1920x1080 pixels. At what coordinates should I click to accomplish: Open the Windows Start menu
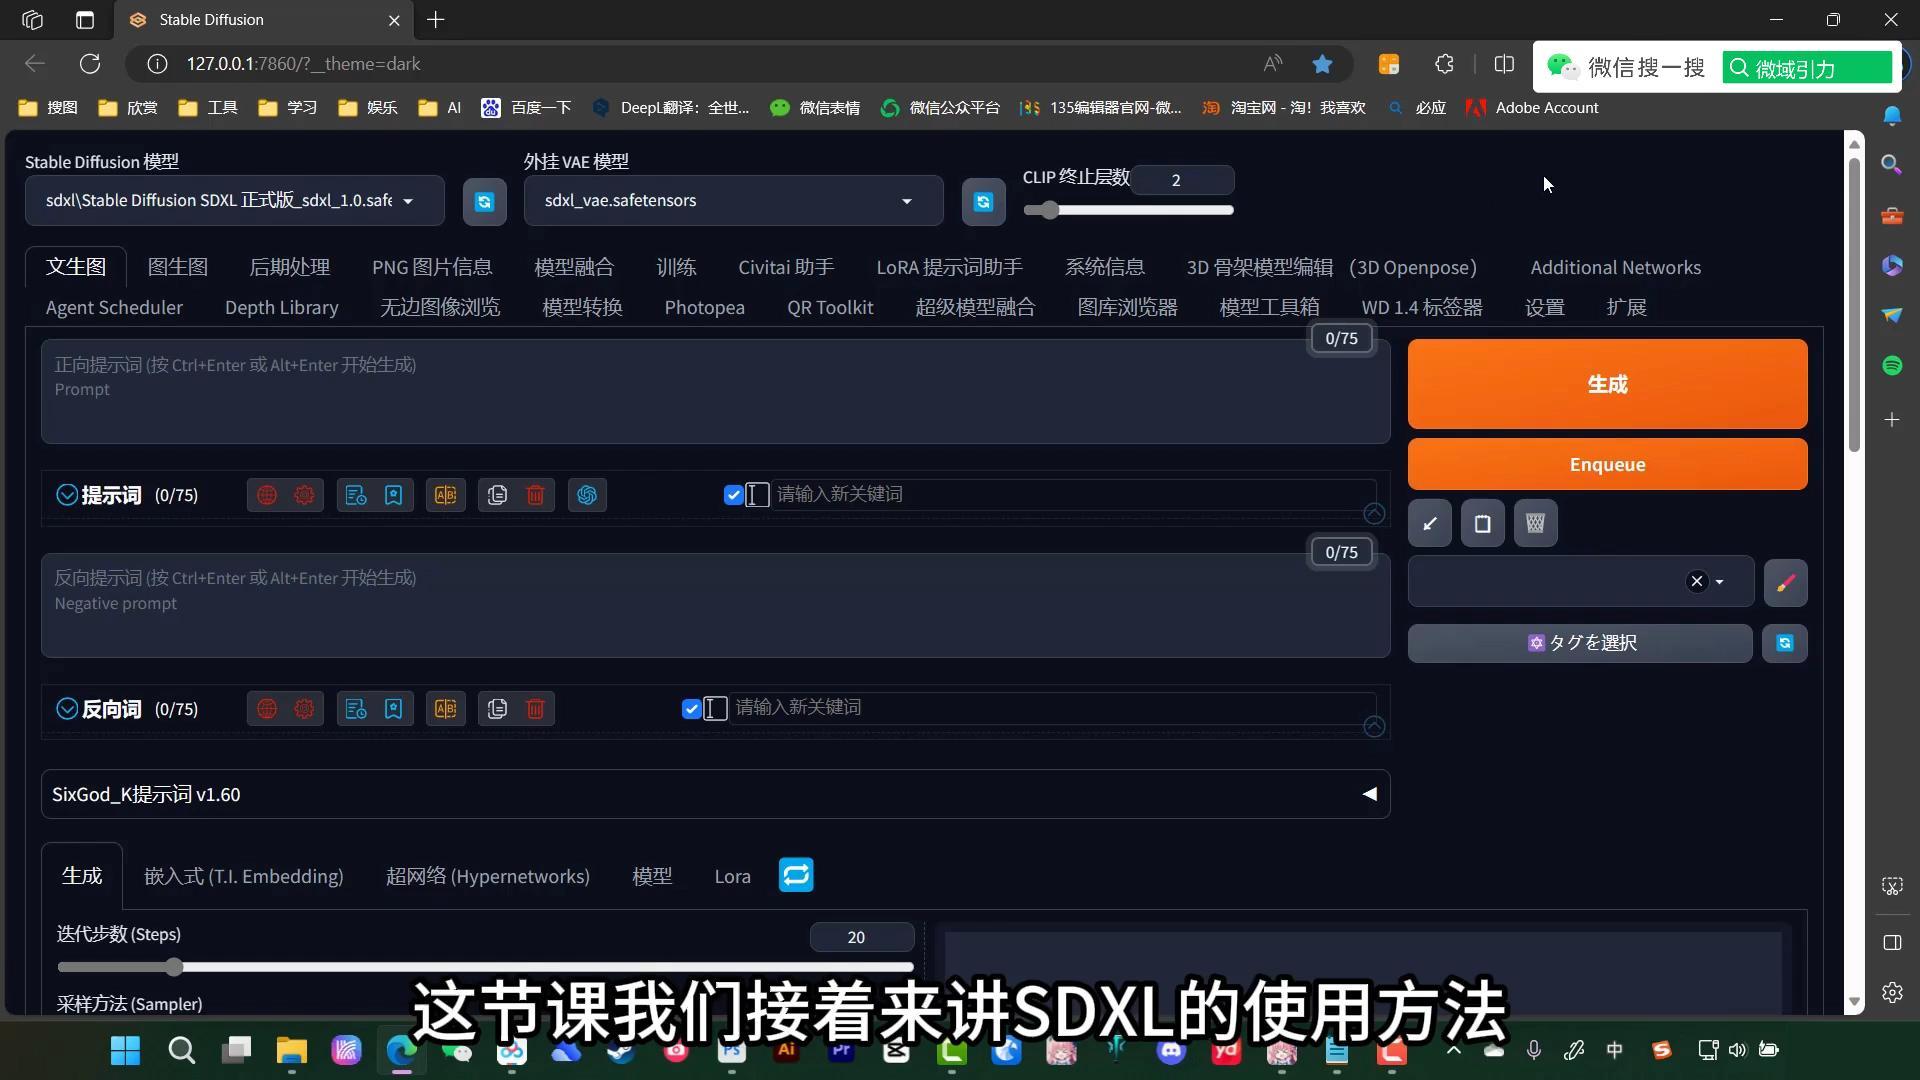click(125, 1050)
